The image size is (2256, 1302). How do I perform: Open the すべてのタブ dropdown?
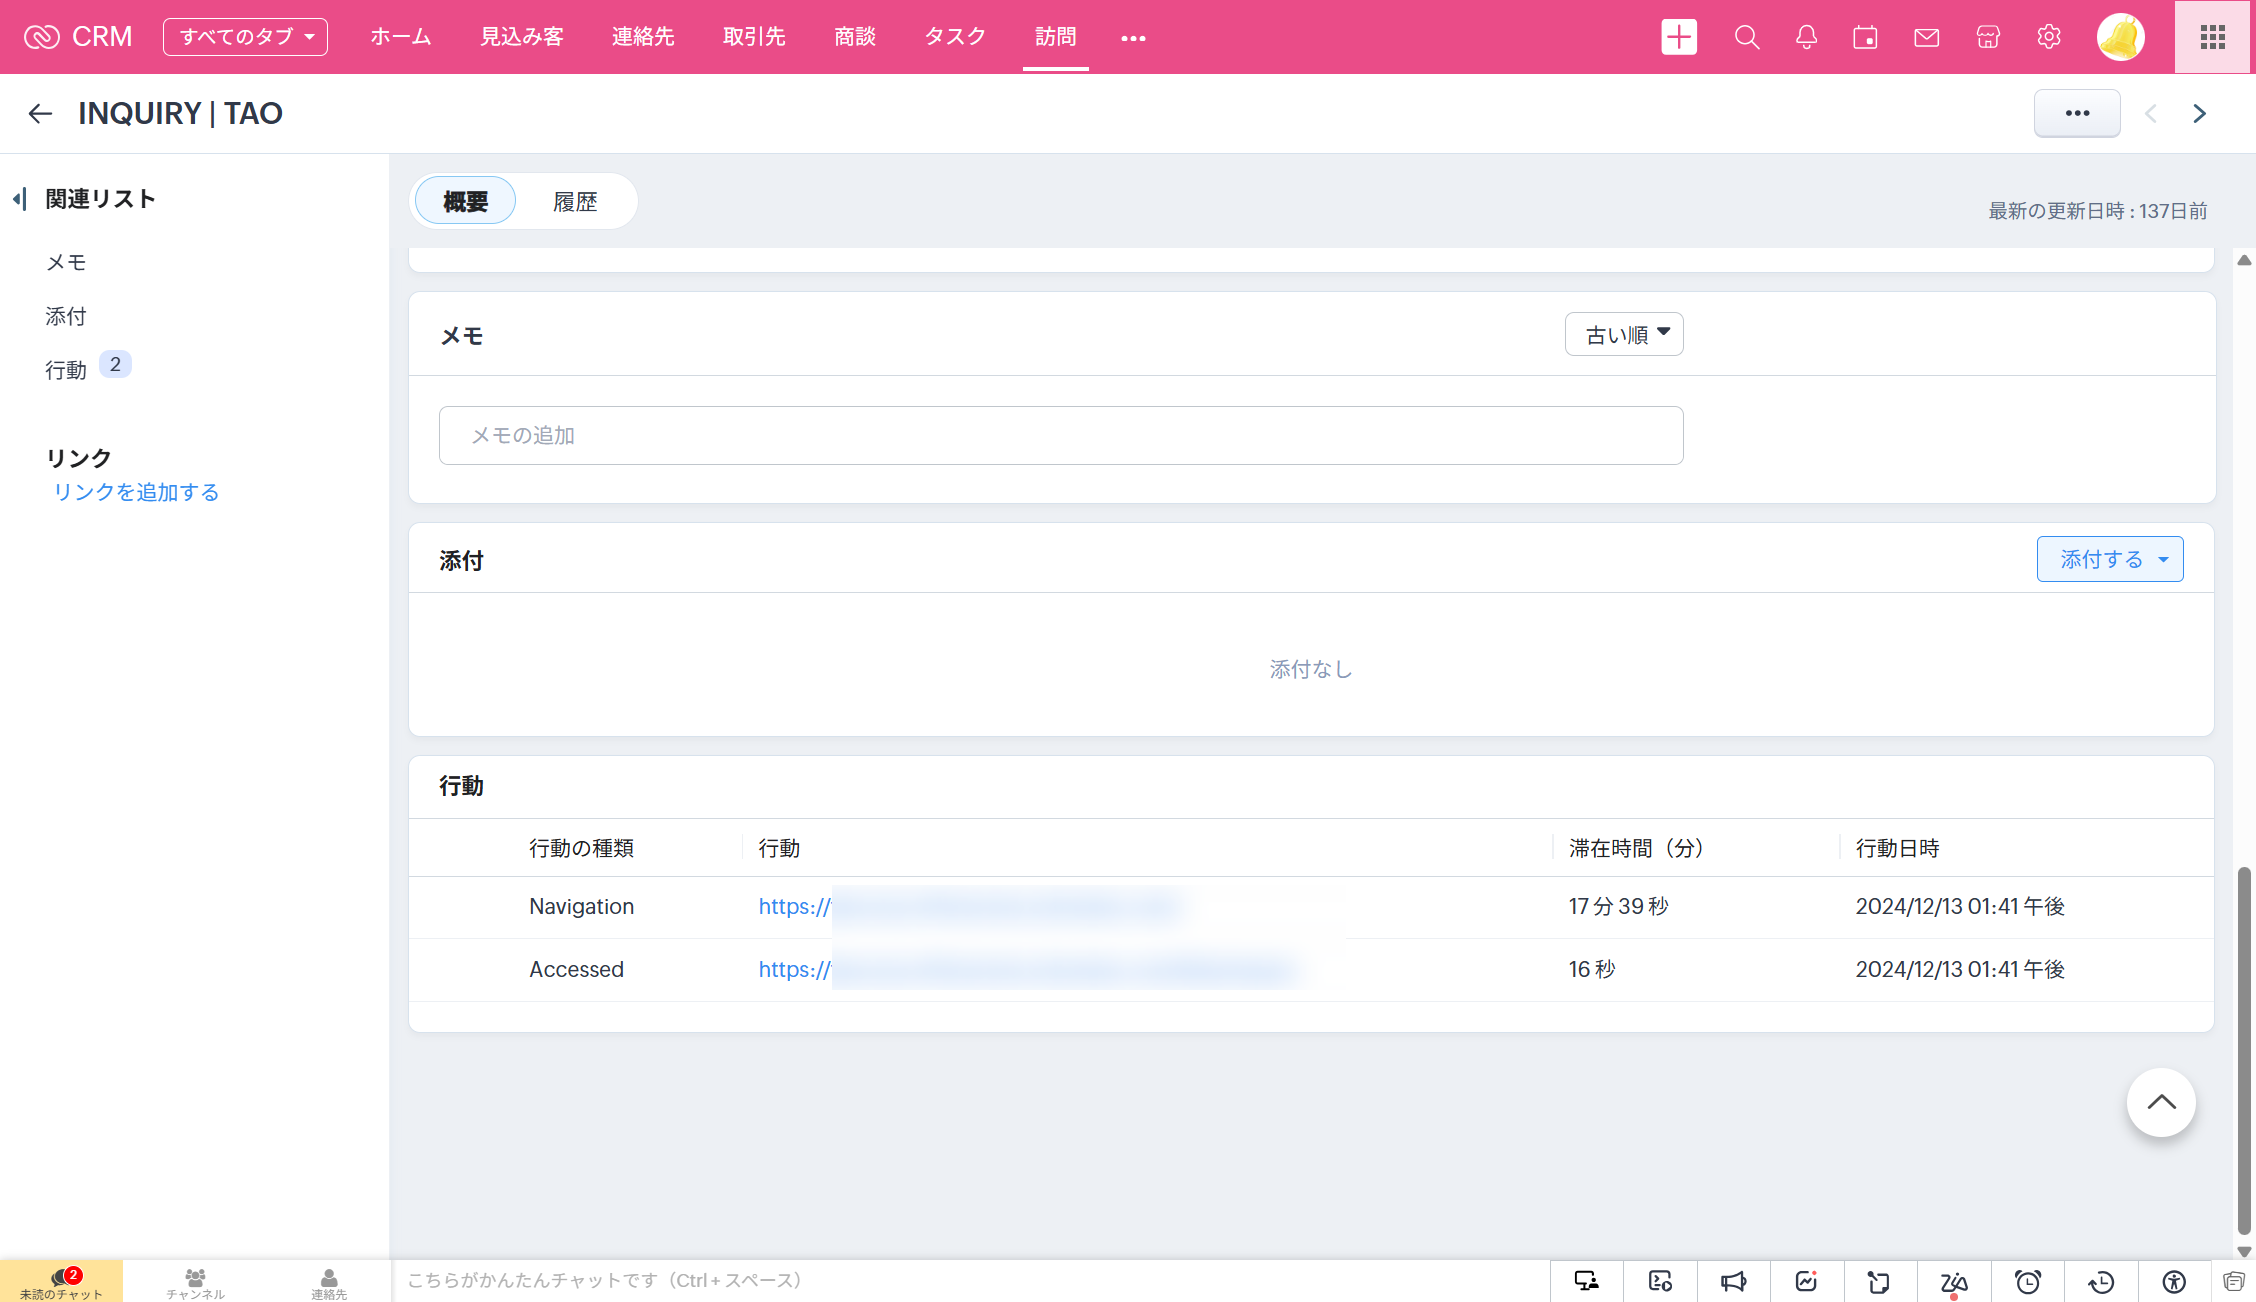click(x=245, y=37)
